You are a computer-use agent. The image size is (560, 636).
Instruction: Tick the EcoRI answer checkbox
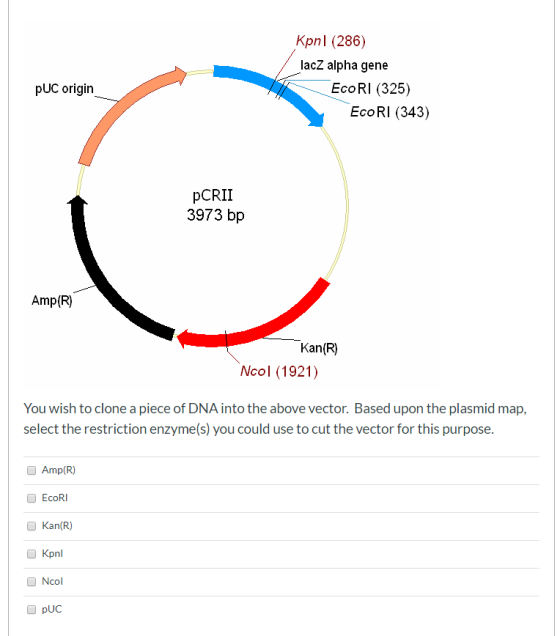(x=31, y=498)
